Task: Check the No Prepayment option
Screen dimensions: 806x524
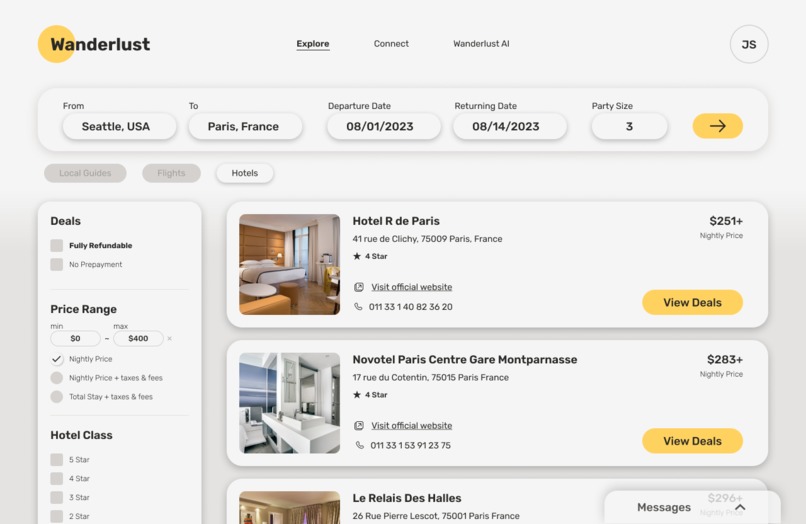Action: (x=57, y=264)
